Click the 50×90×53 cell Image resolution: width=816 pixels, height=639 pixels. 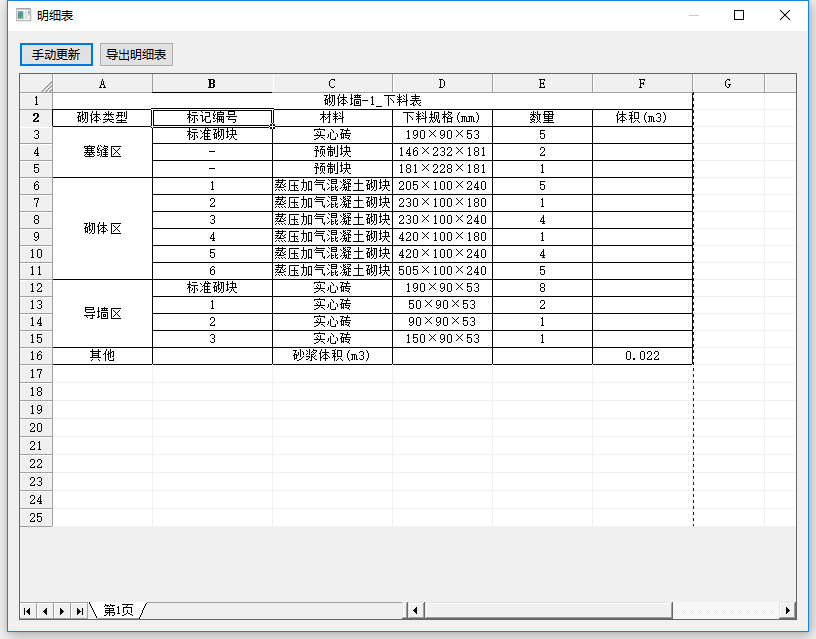tap(442, 305)
